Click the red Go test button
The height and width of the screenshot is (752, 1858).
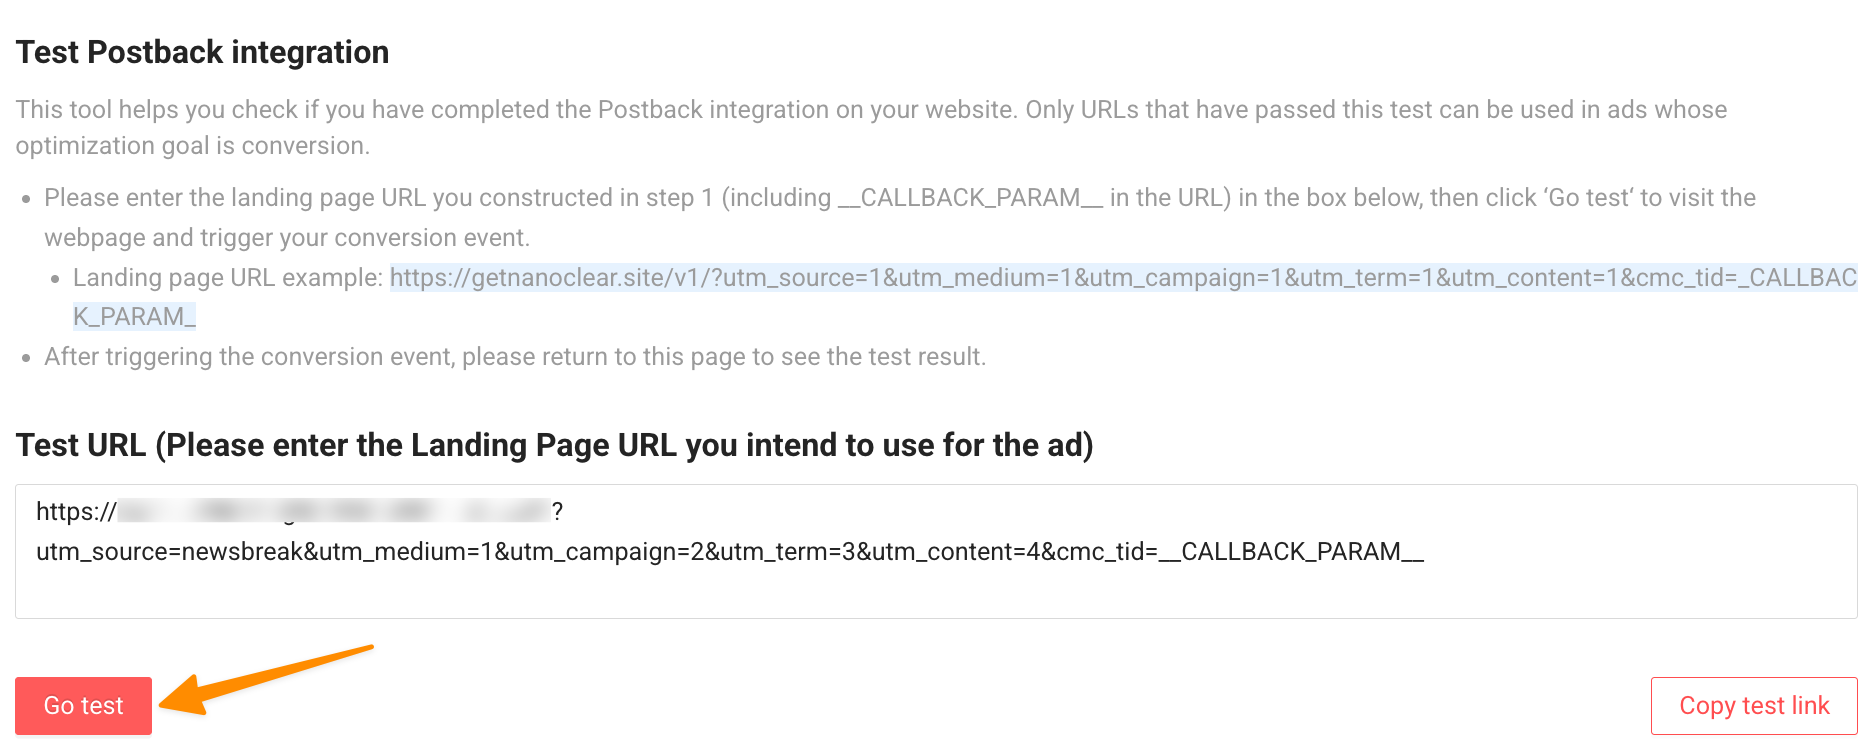(83, 706)
